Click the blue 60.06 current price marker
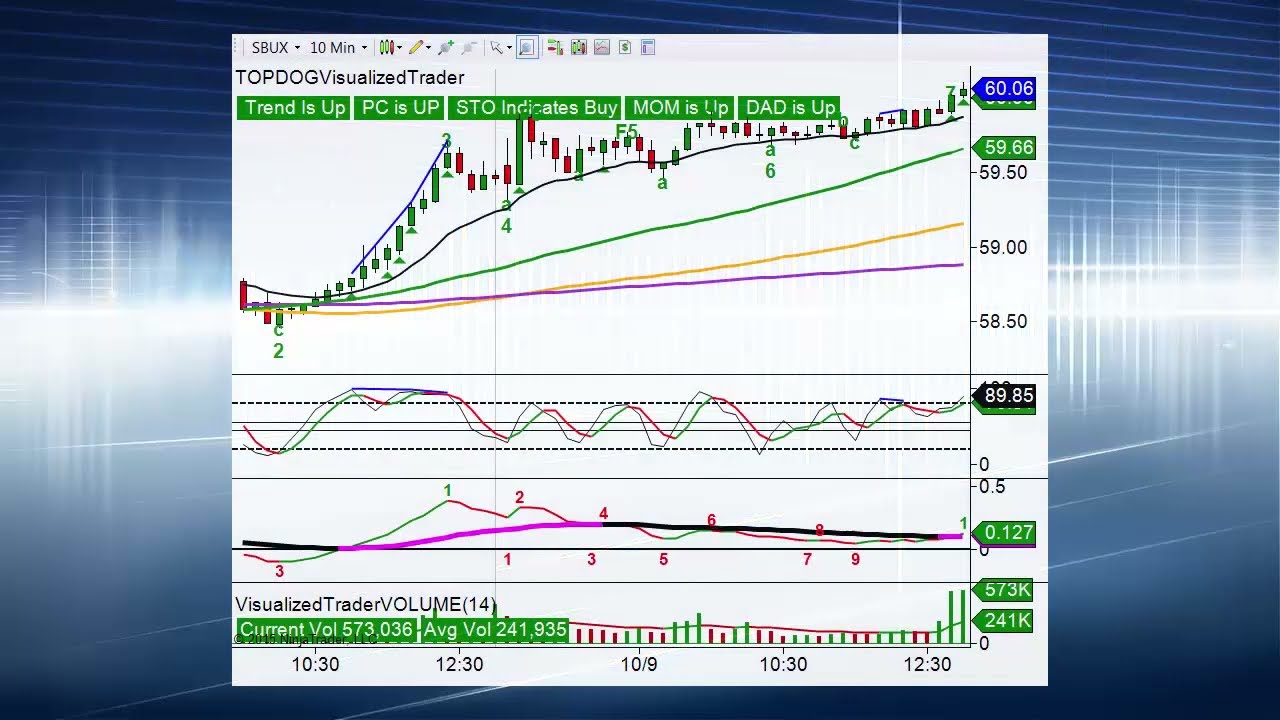The width and height of the screenshot is (1280, 720). (x=1008, y=89)
